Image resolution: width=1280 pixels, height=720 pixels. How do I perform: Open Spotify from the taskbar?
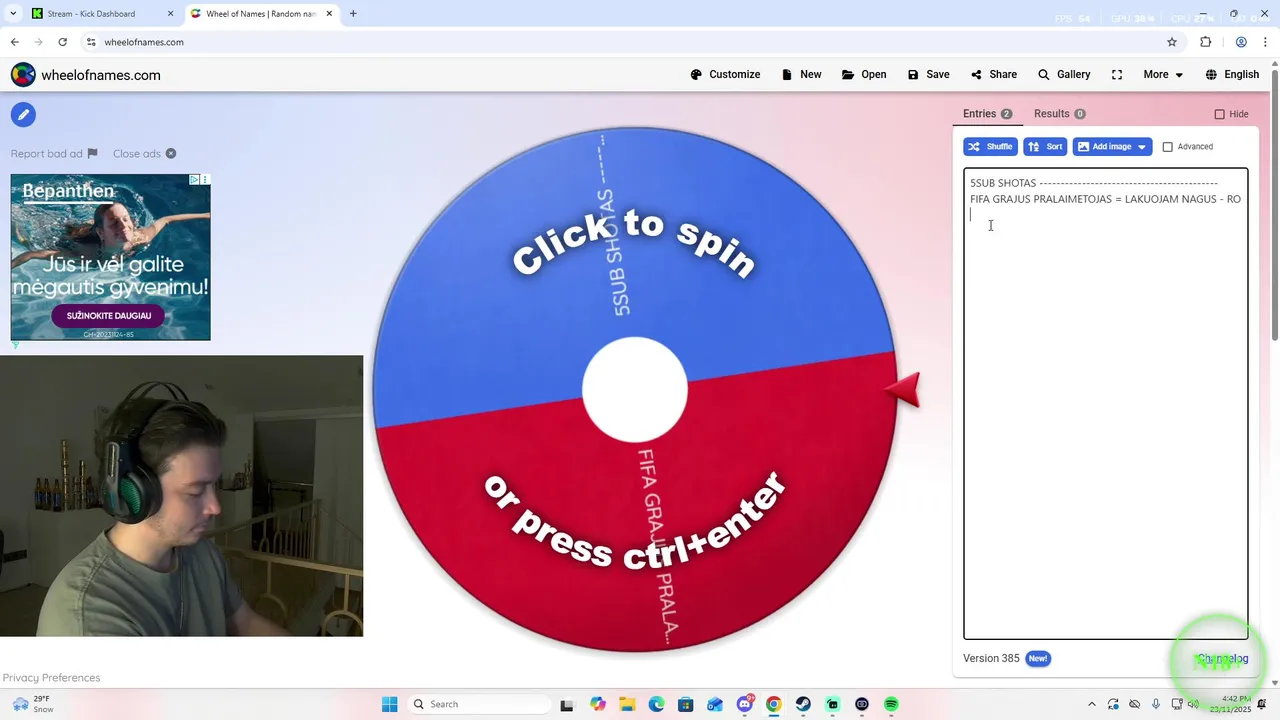tap(891, 704)
